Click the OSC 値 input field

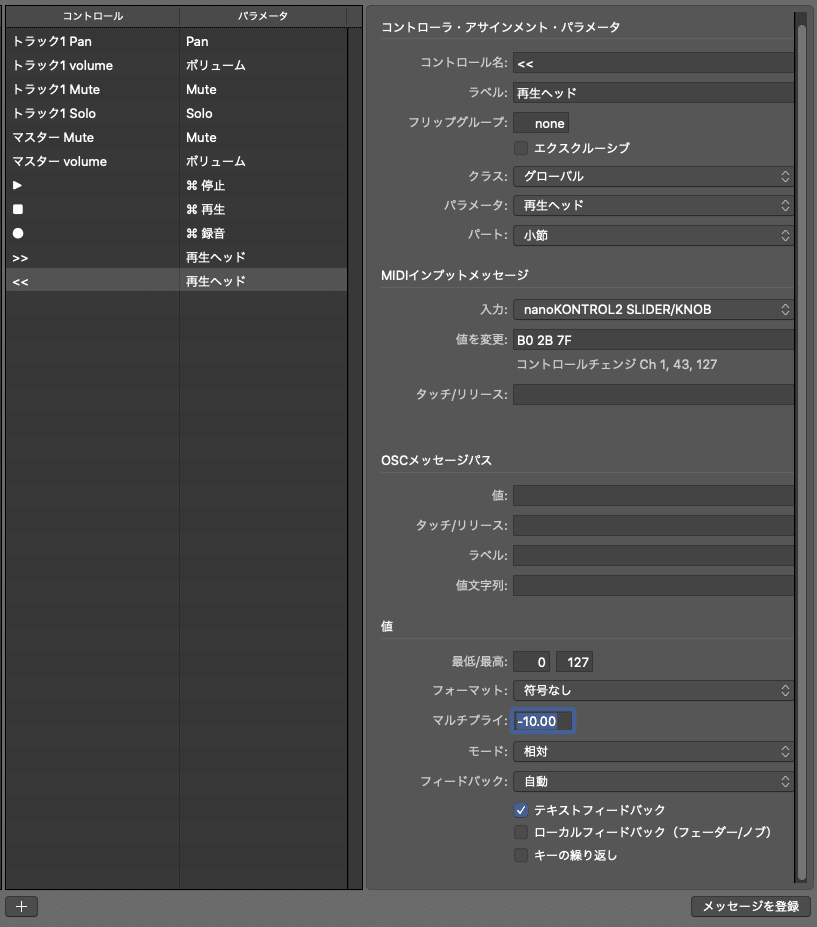[x=653, y=495]
